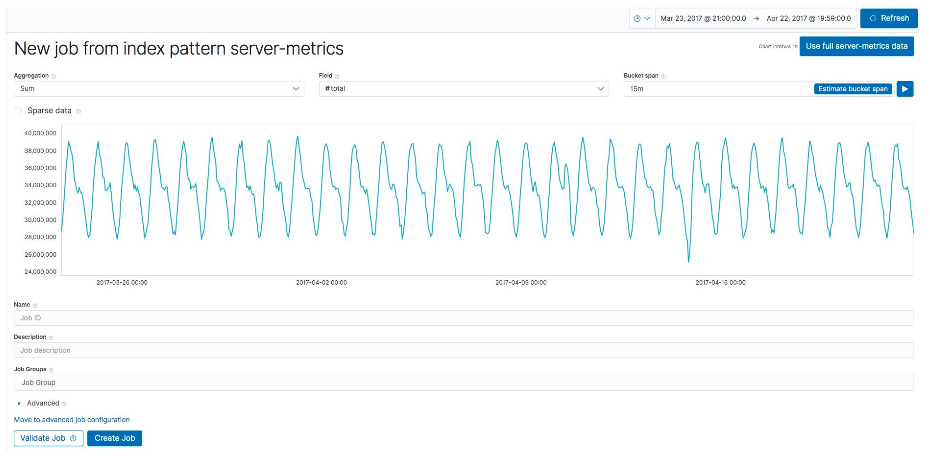Click the Bucket span help info icon
This screenshot has width=930, height=460.
(663, 76)
